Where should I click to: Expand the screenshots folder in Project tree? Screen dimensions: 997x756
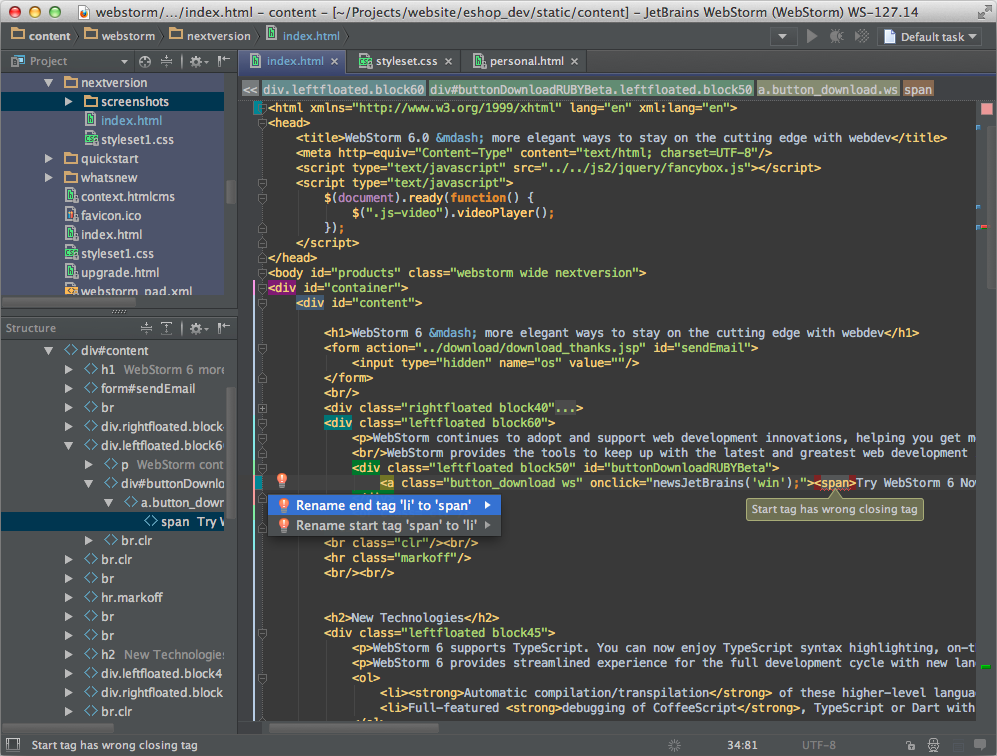point(68,102)
